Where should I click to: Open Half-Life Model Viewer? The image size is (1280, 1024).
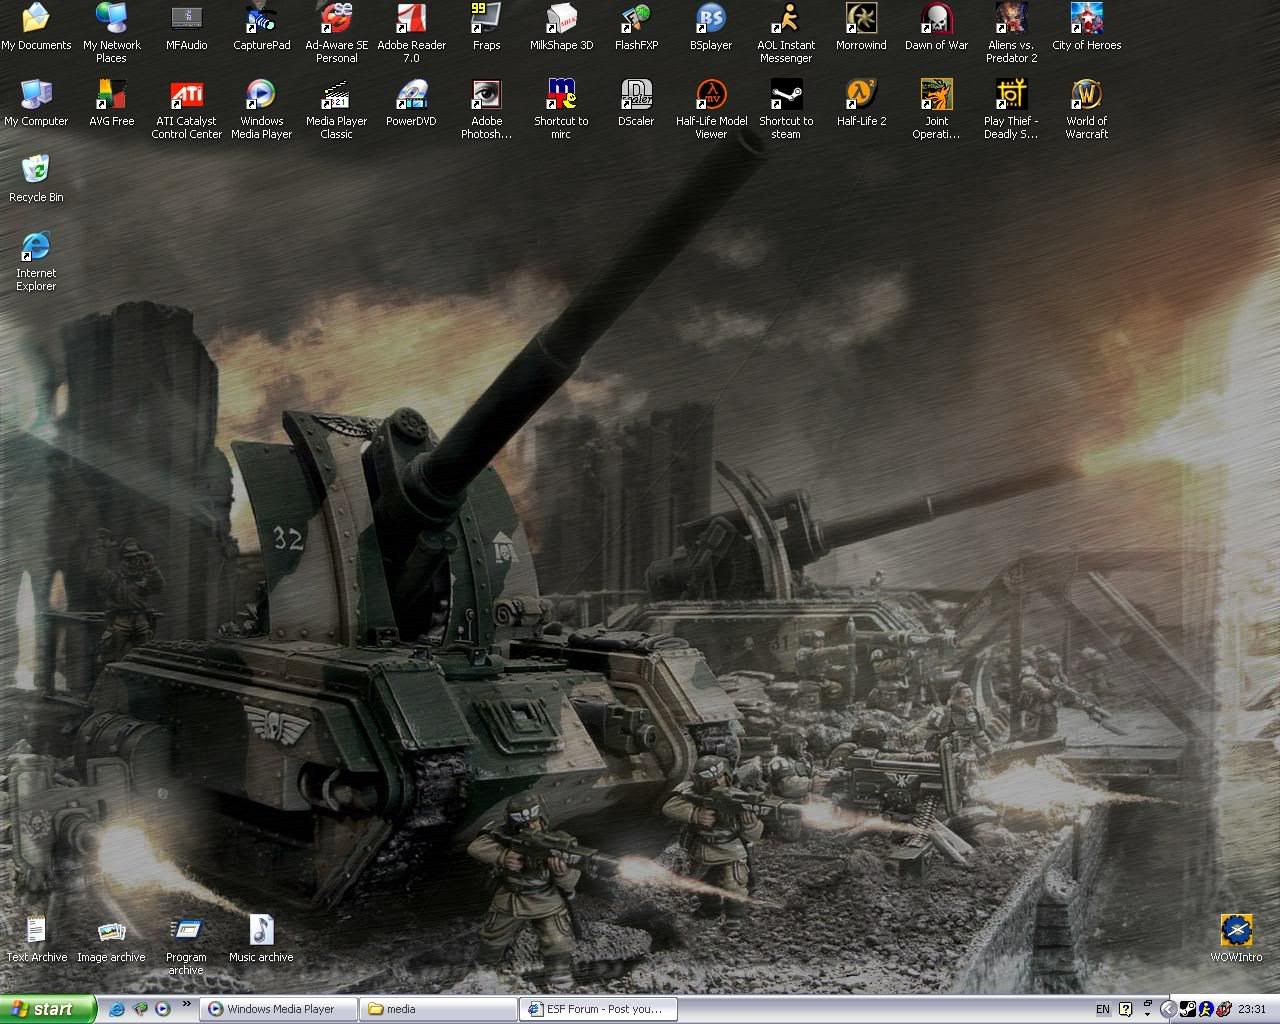[x=711, y=109]
